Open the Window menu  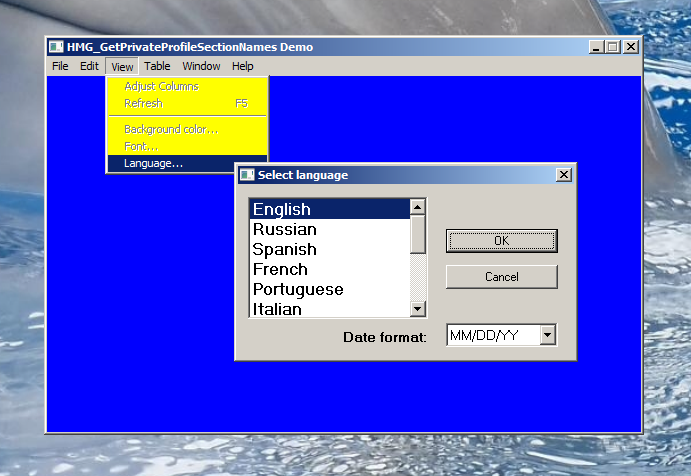pos(201,67)
